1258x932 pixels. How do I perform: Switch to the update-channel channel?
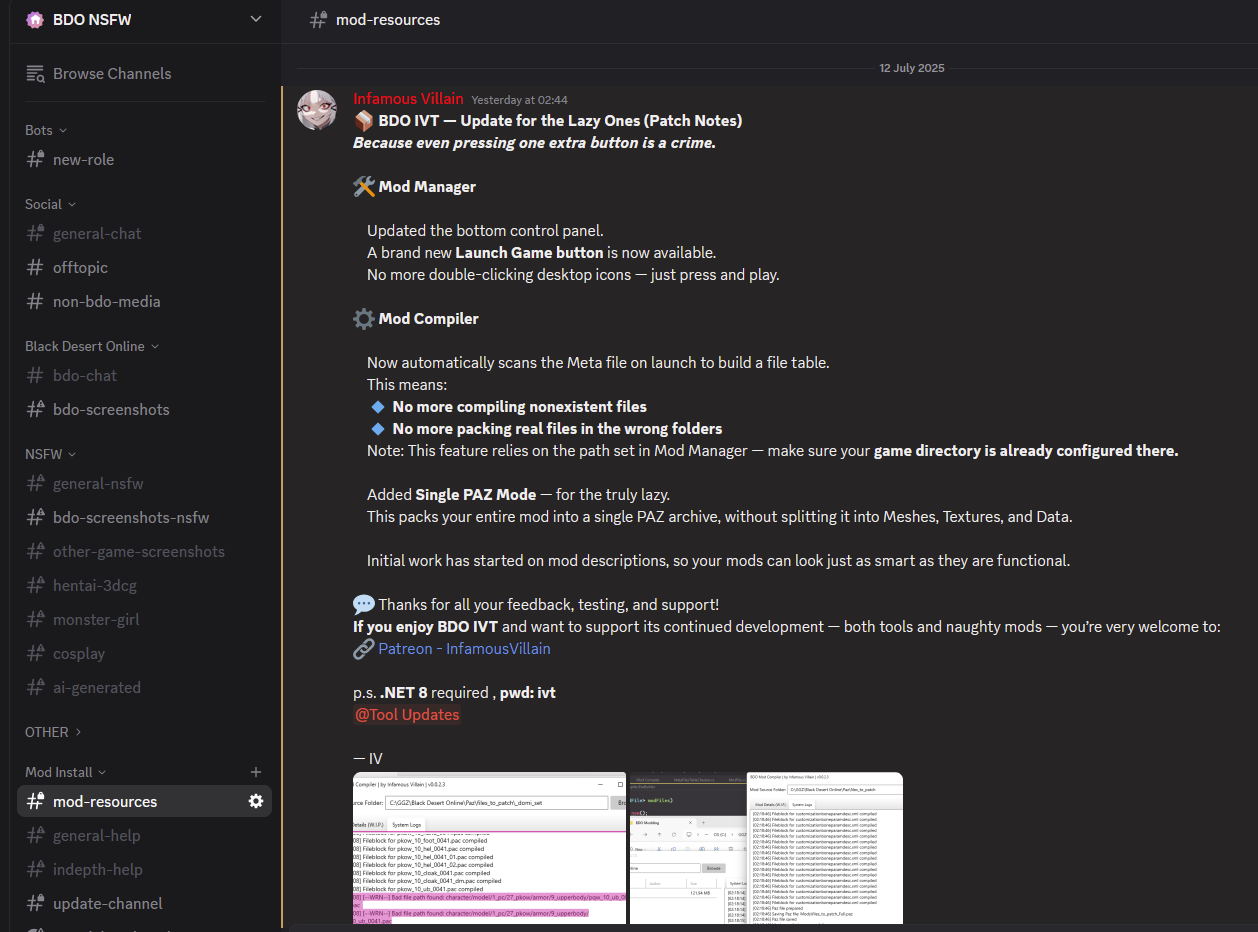[107, 904]
